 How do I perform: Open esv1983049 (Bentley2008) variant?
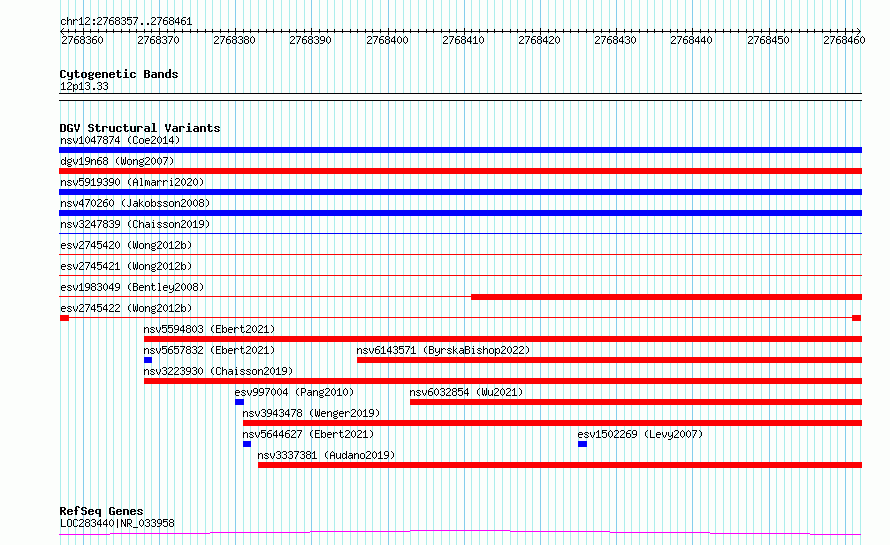pos(132,287)
